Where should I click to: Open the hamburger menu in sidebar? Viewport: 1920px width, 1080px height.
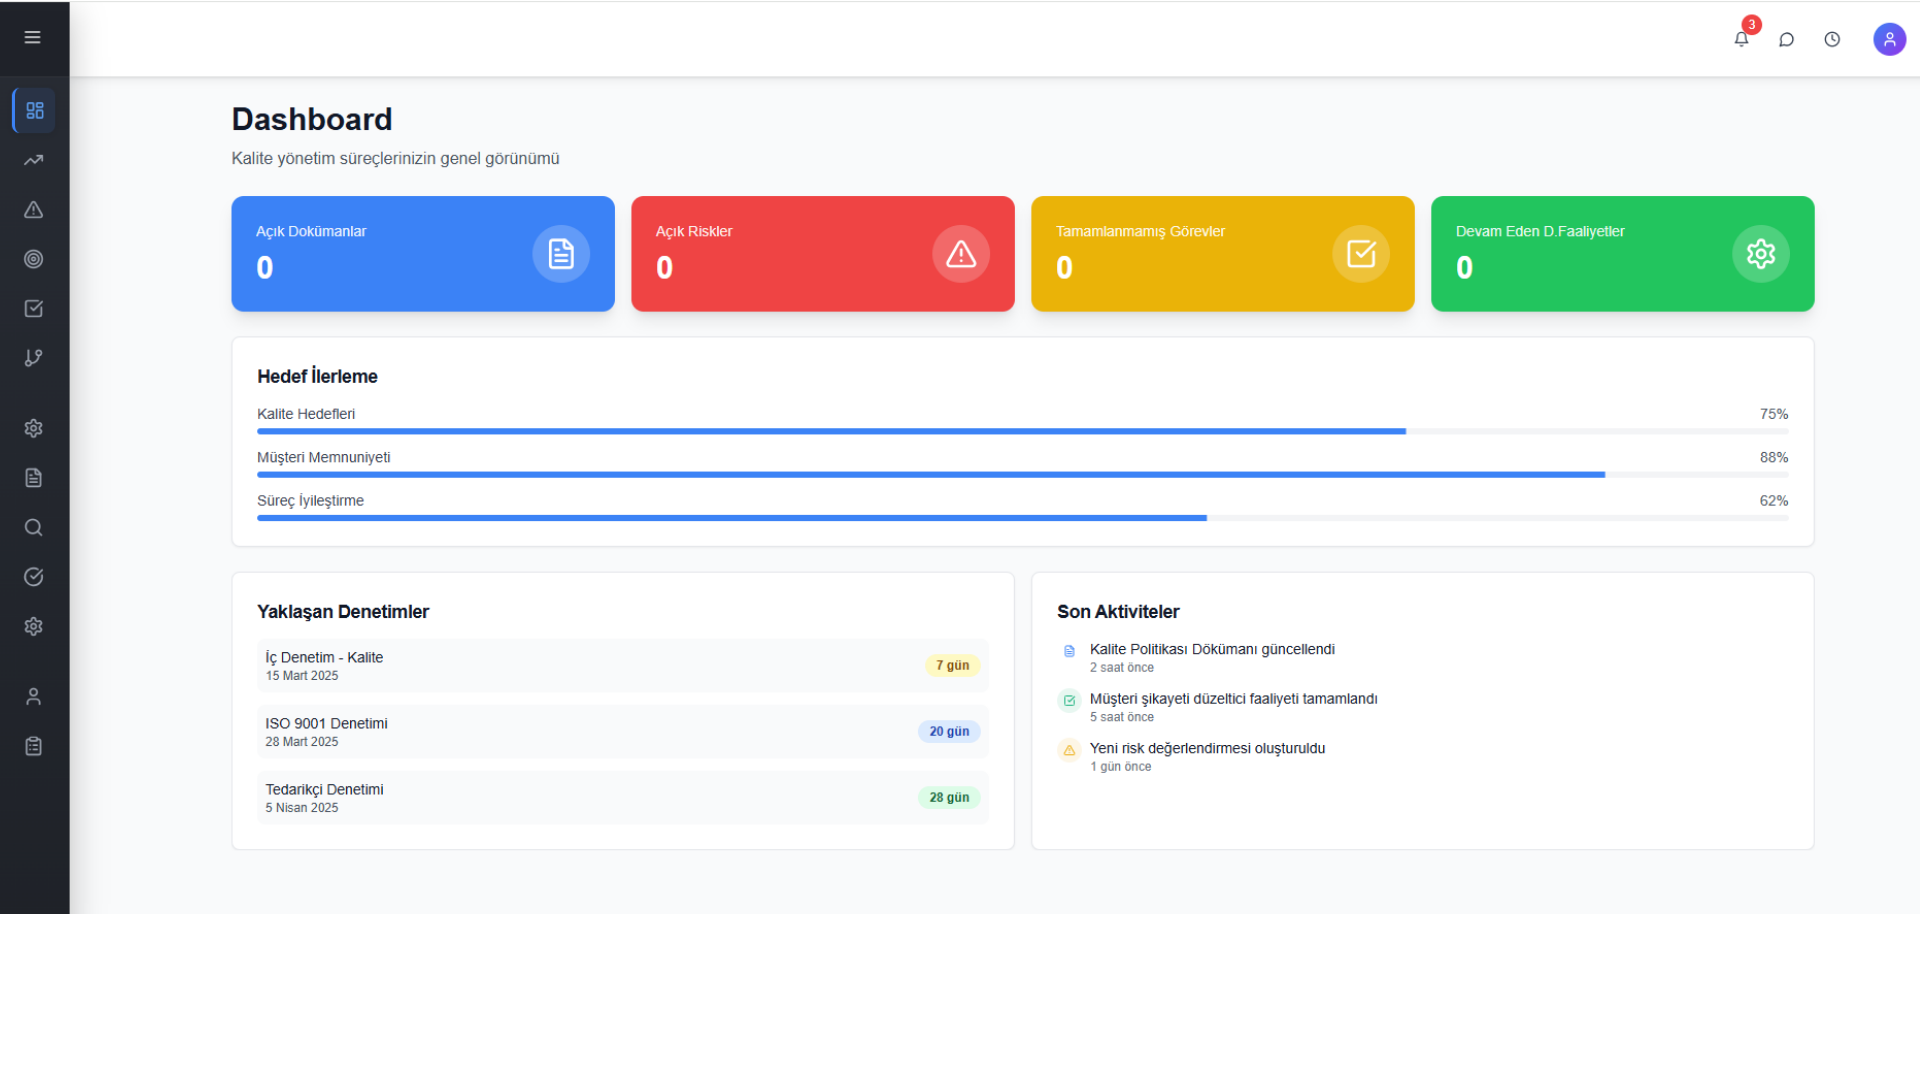(33, 38)
